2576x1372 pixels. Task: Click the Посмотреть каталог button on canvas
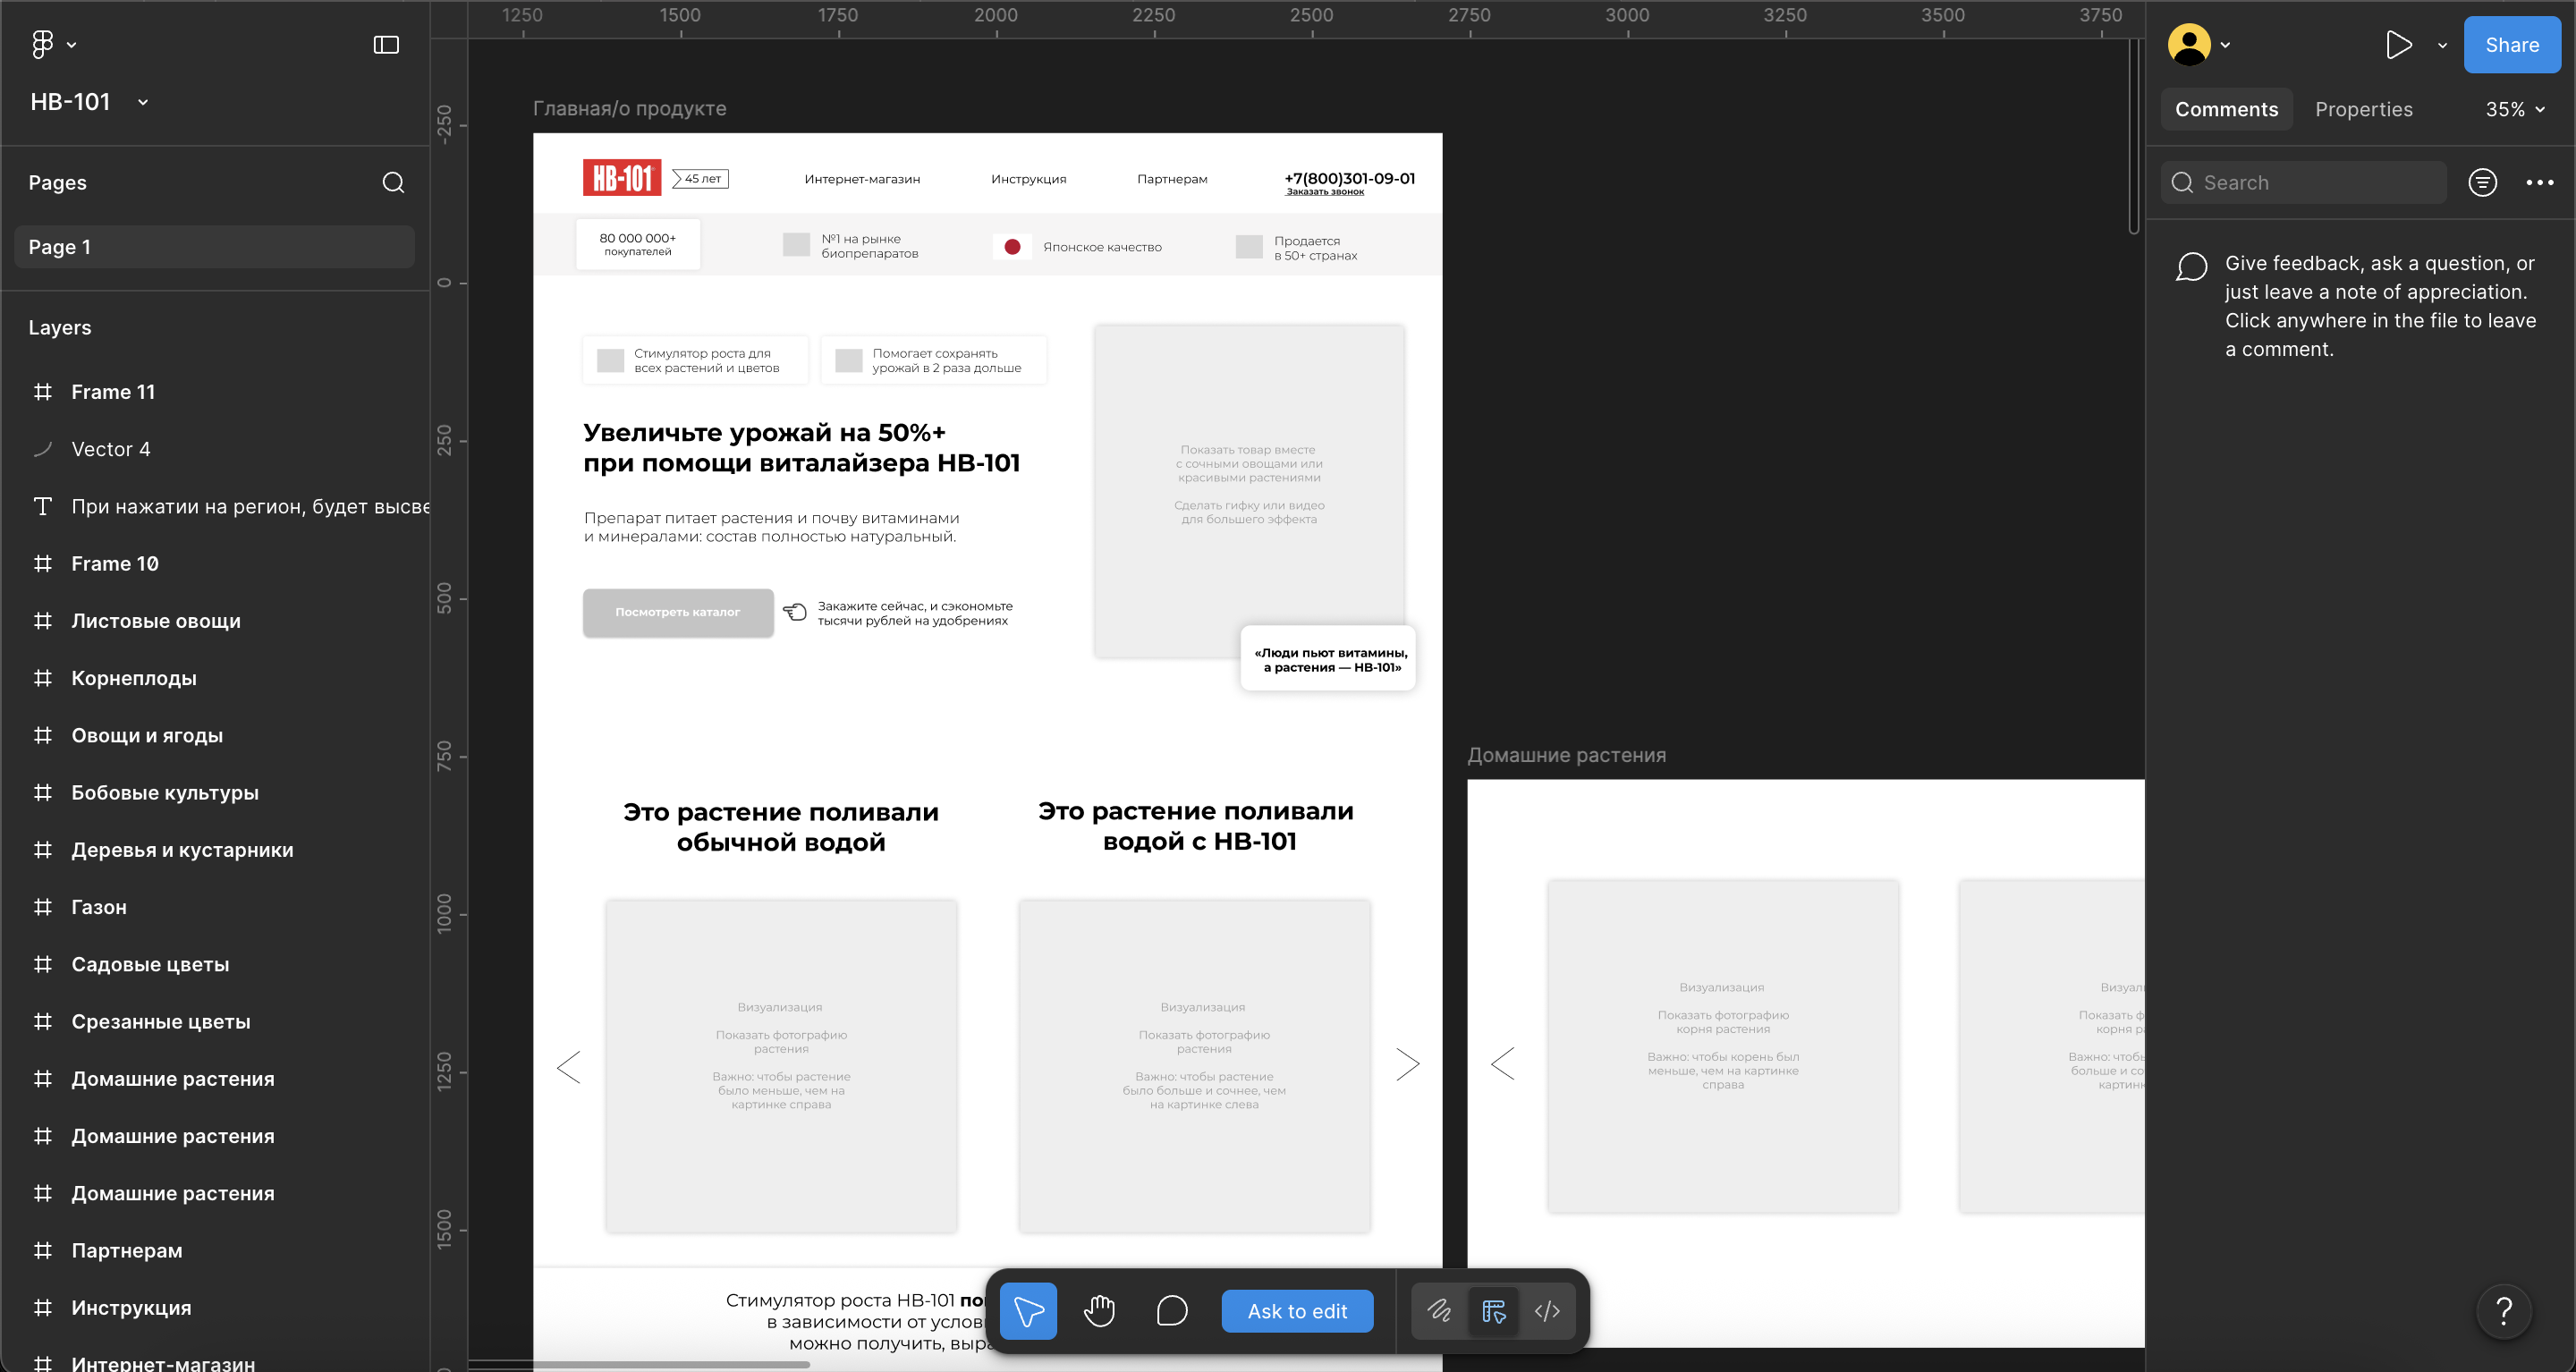click(x=678, y=612)
